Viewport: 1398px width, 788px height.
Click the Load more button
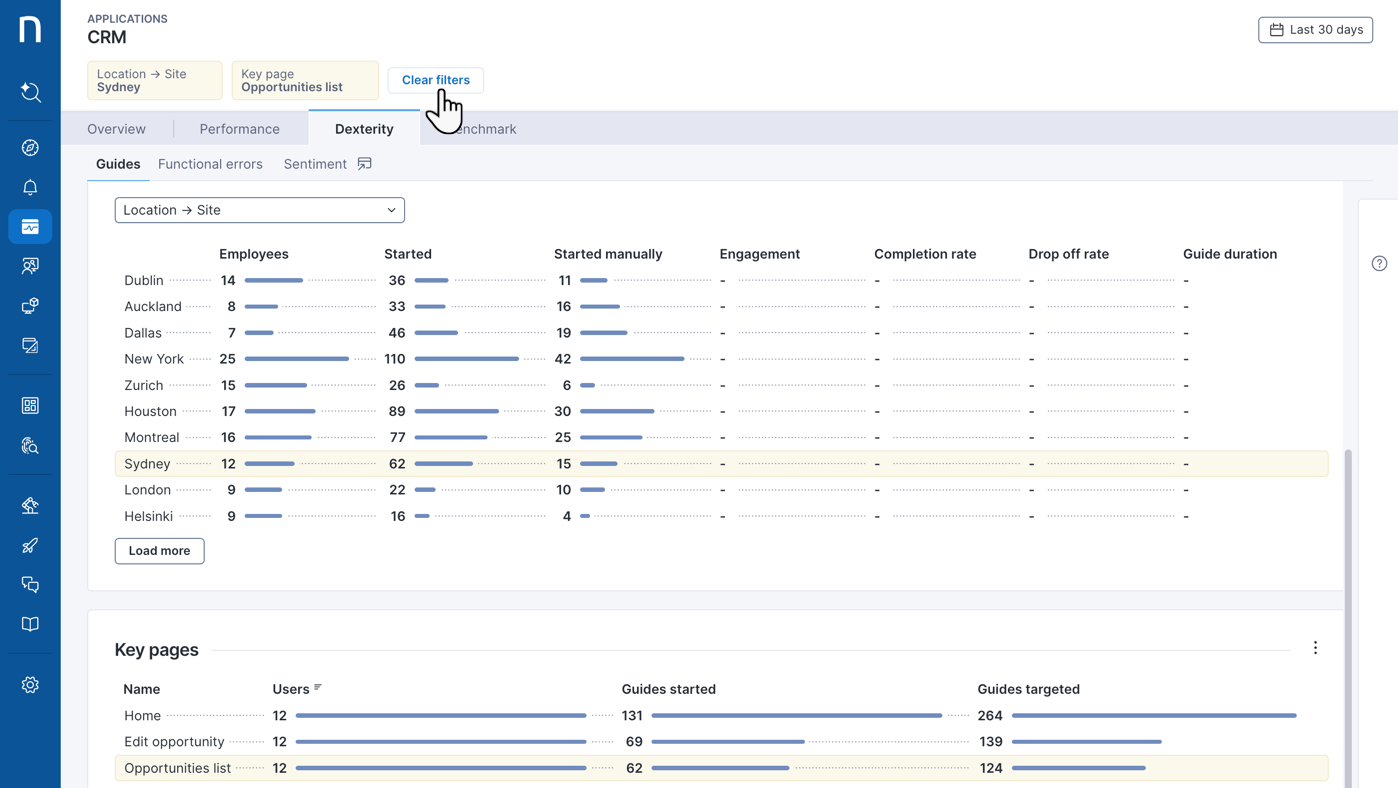[x=159, y=551]
